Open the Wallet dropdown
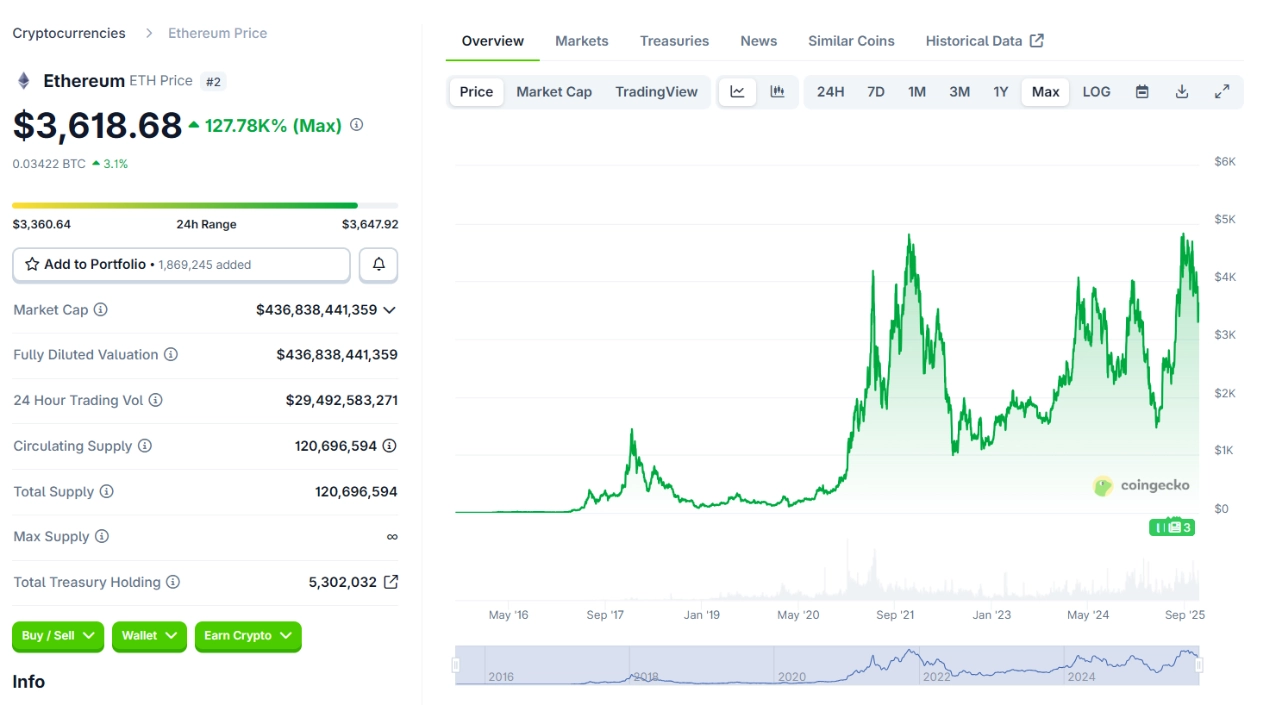Viewport: 1282px width, 705px height. click(148, 636)
